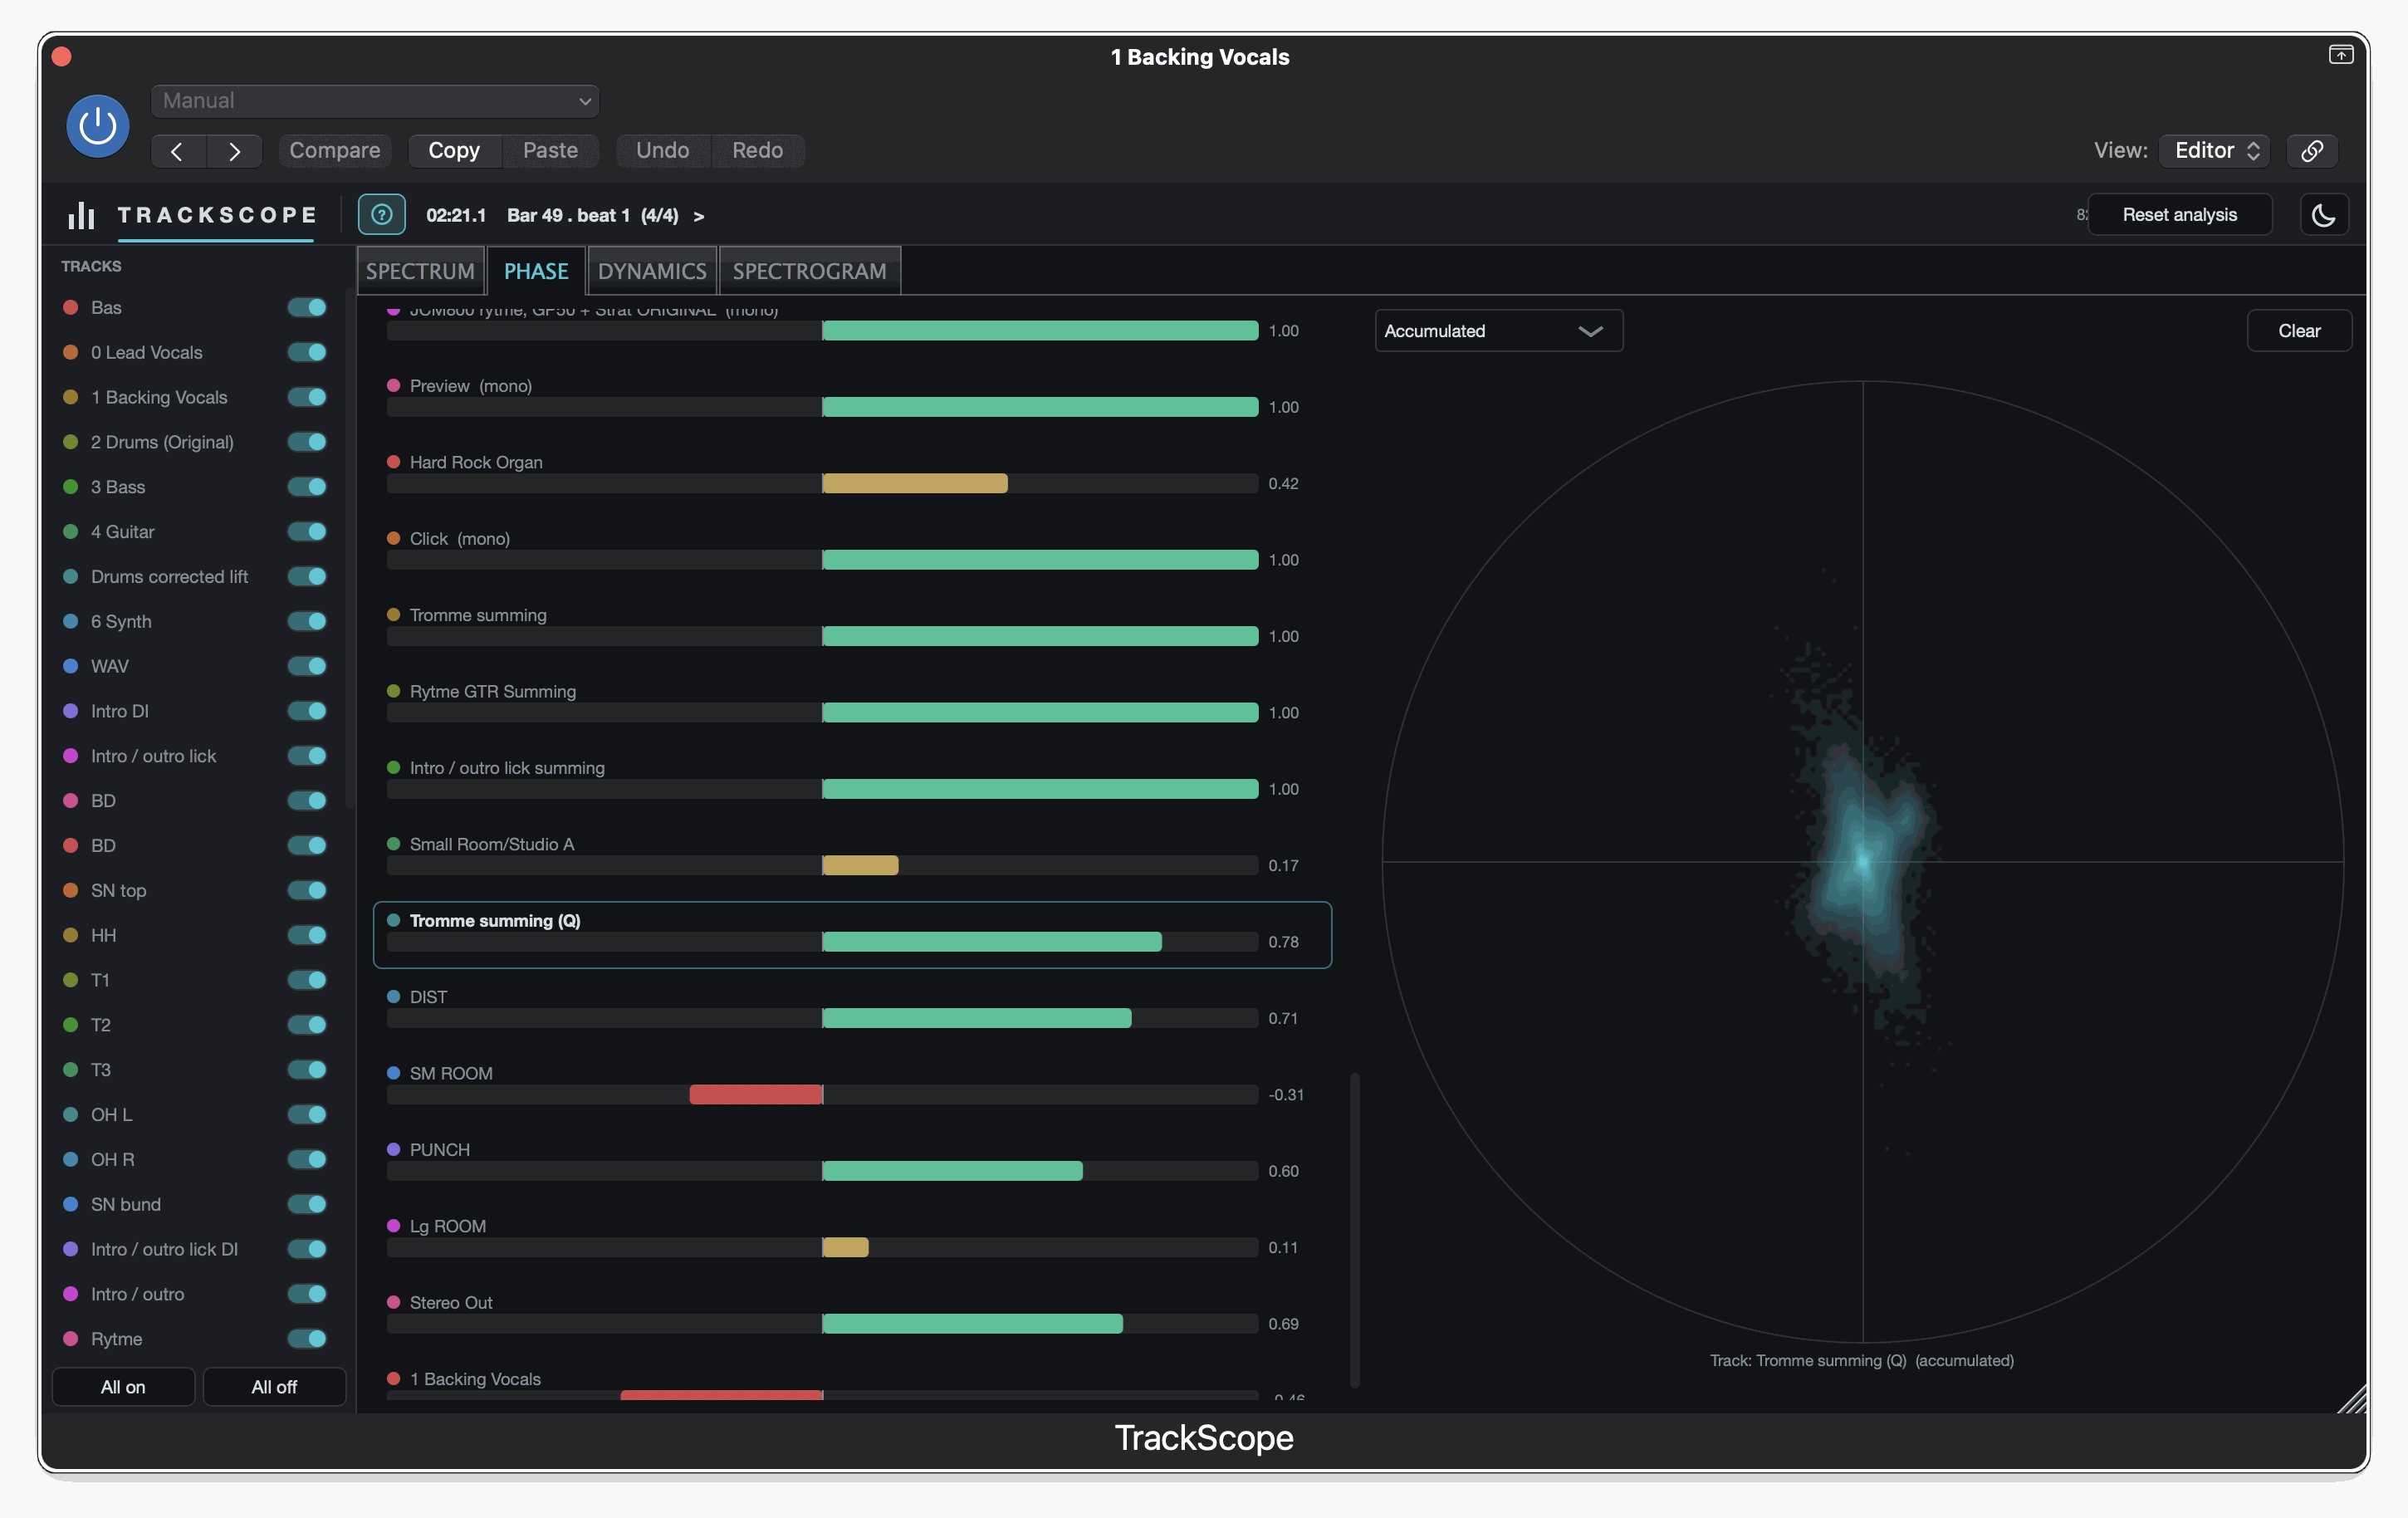Click the Bas track color dot

71,307
